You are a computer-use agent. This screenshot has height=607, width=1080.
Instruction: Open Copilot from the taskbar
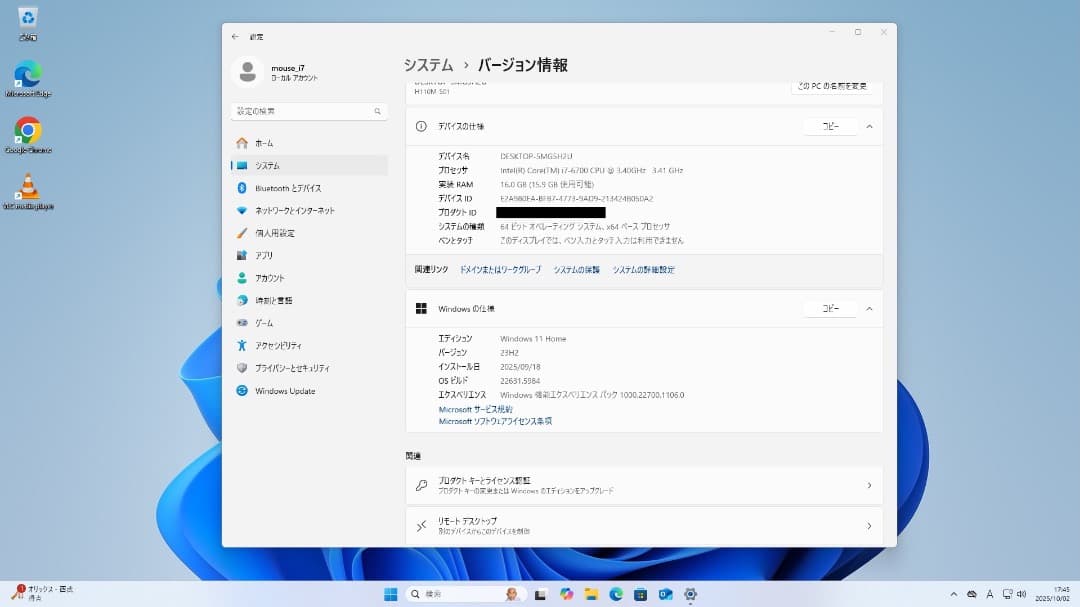coord(567,597)
